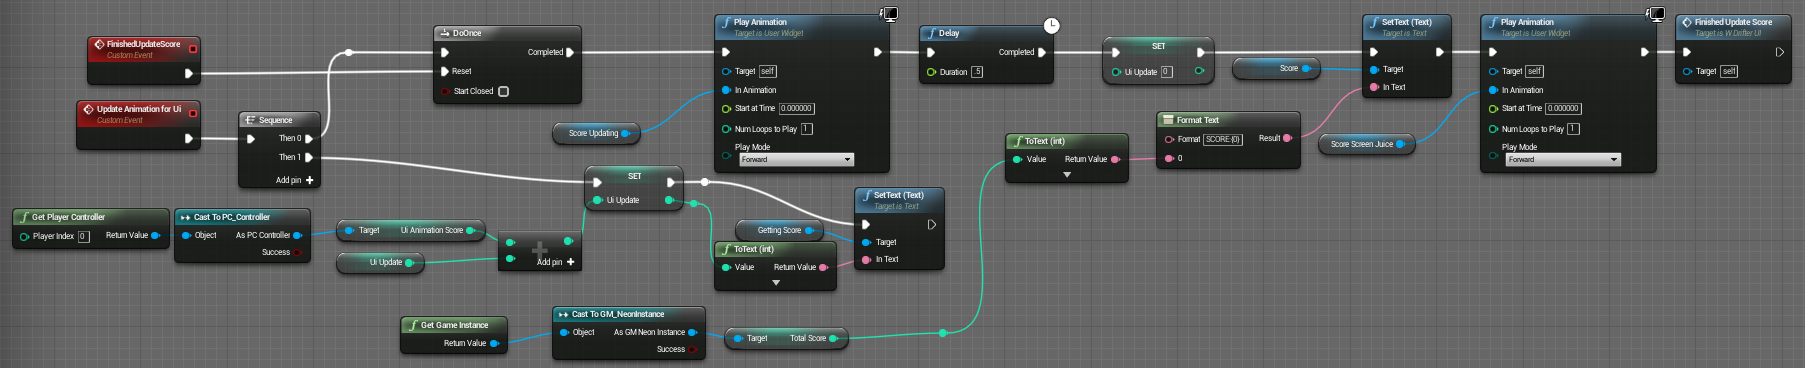
Task: Click the Delay node title
Action: (x=948, y=33)
